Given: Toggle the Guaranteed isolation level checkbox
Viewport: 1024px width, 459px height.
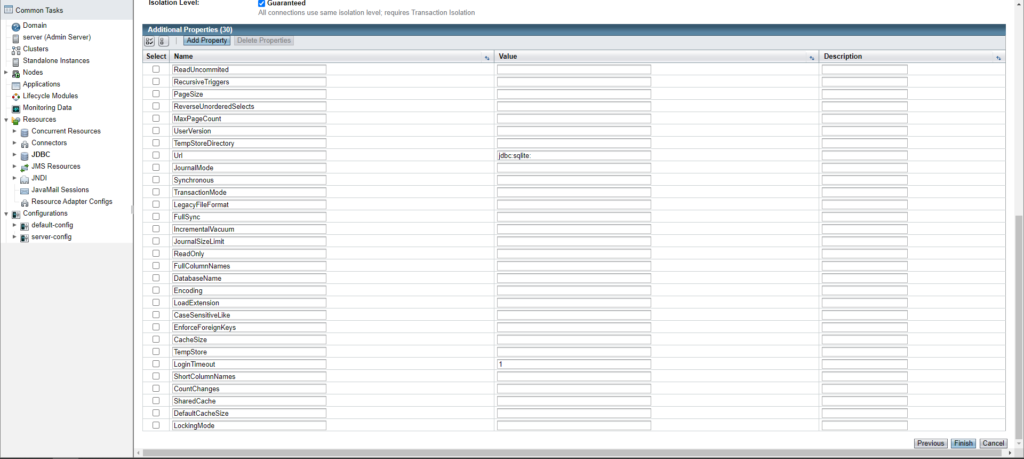Looking at the screenshot, I should [x=261, y=3].
